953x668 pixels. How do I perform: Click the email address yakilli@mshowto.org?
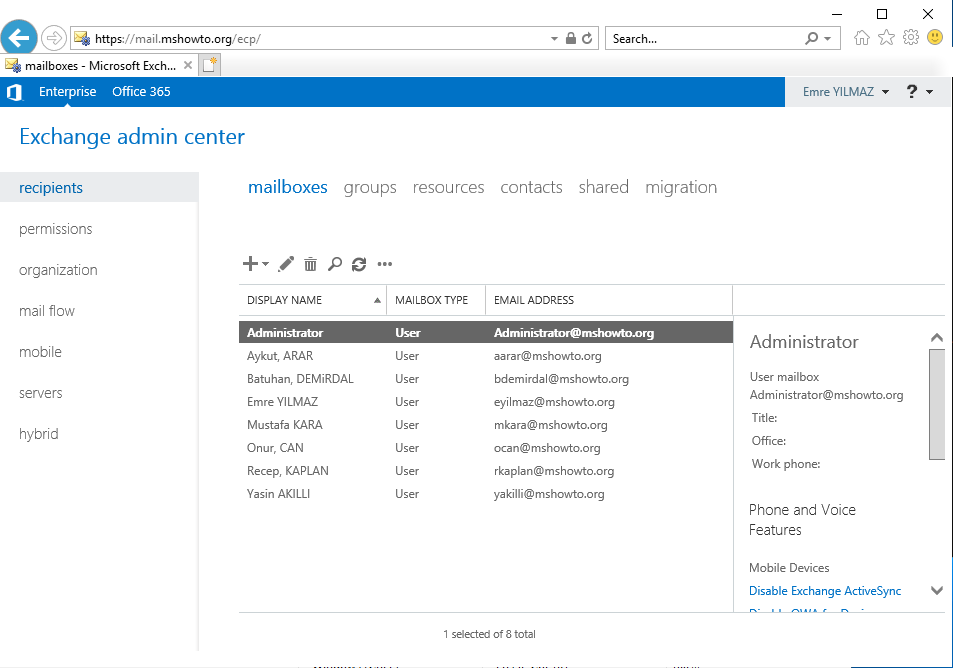click(x=549, y=494)
